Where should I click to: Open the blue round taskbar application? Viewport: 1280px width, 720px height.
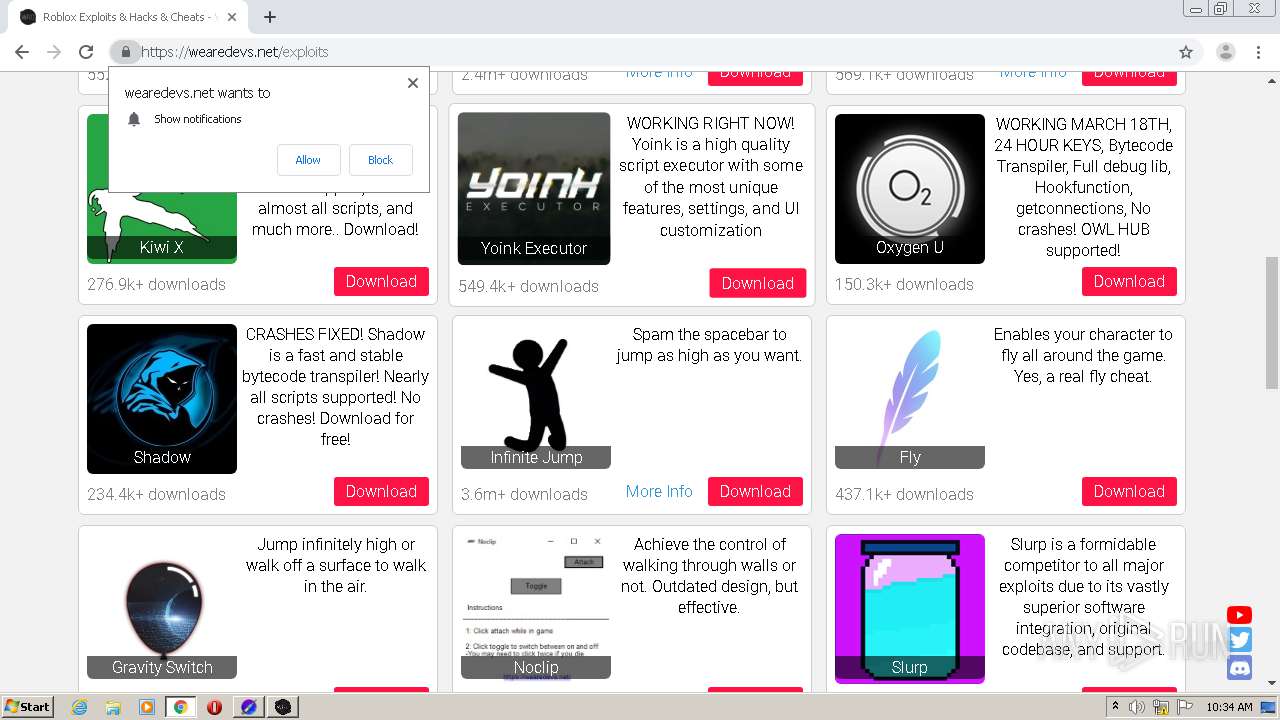pos(249,707)
